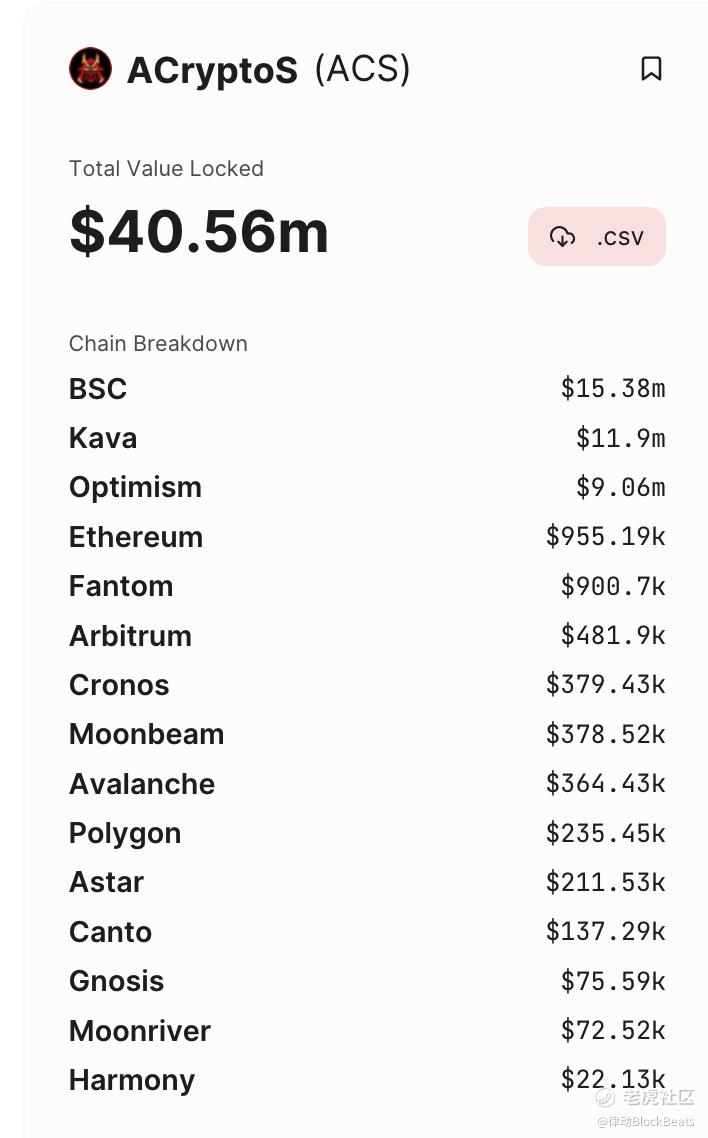708x1138 pixels.
Task: Select Ethereum in the chain breakdown
Action: click(136, 537)
